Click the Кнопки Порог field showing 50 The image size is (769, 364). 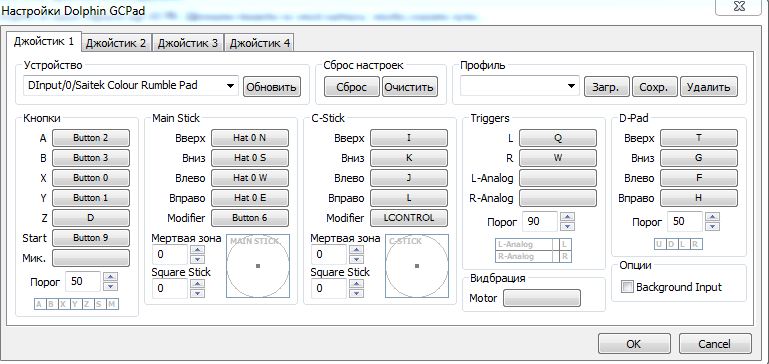(82, 282)
